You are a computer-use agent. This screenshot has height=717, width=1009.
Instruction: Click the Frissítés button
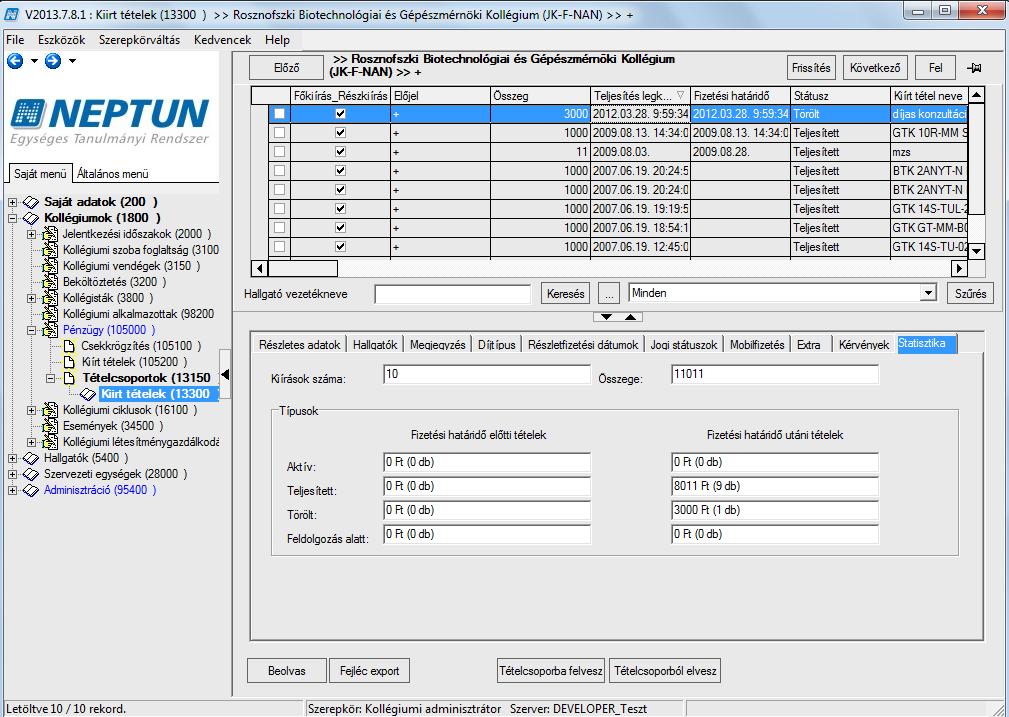pos(811,68)
